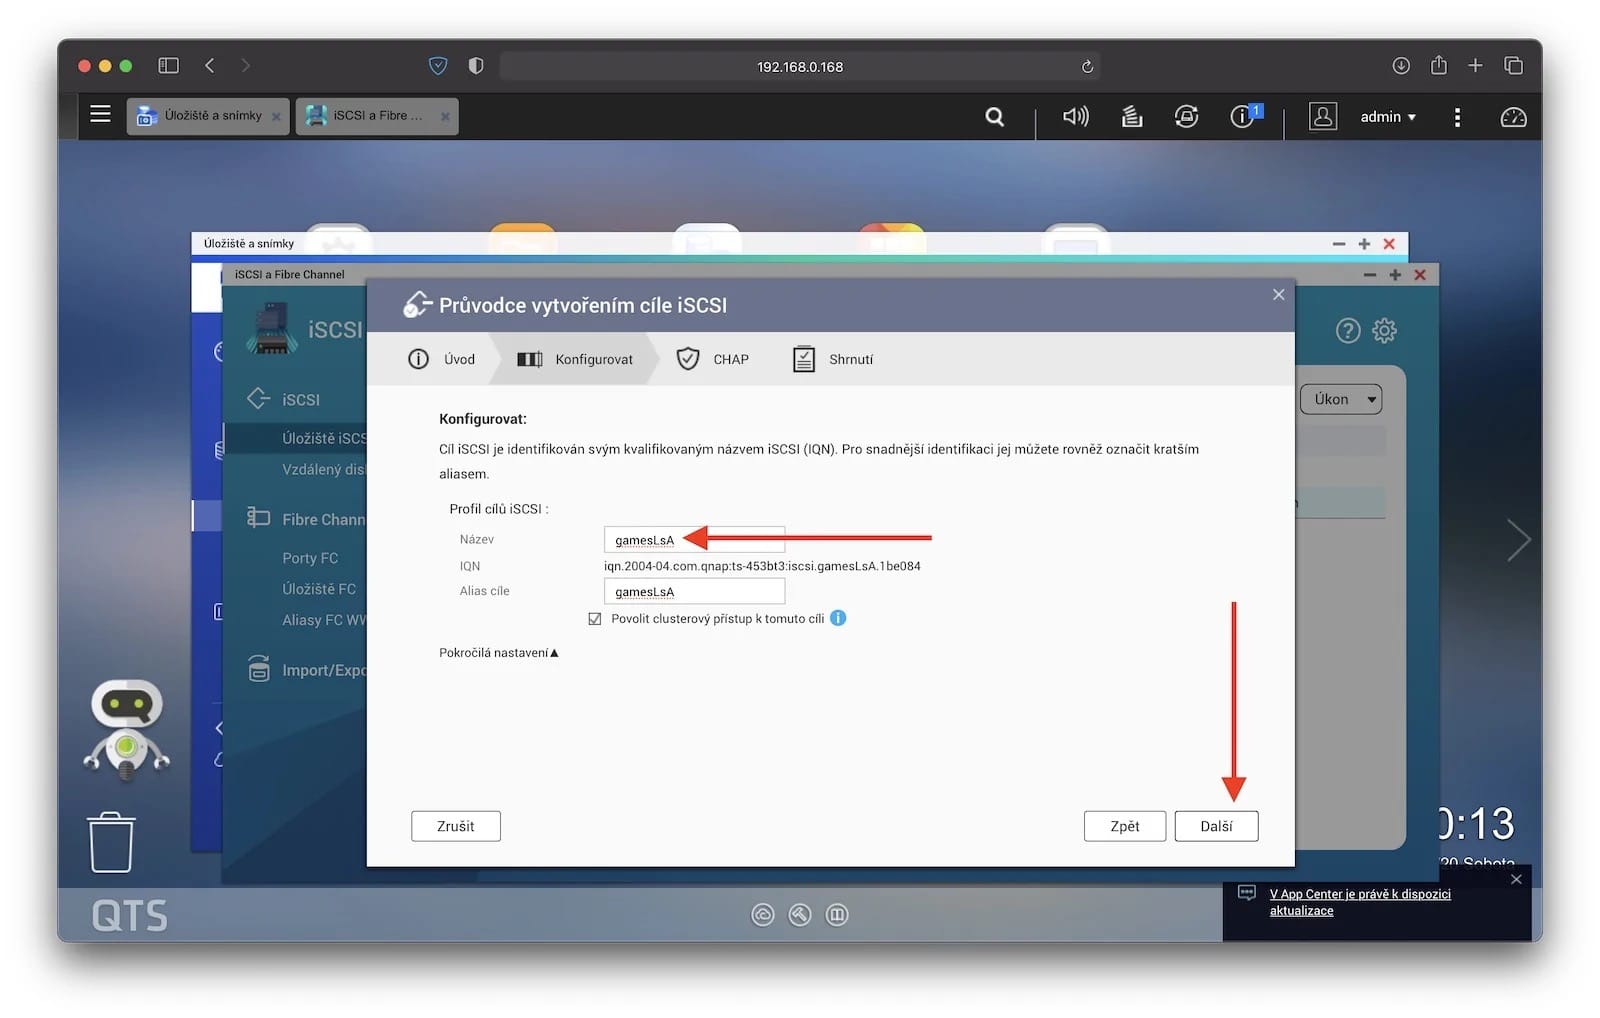Open the Úkon dropdown
Viewport: 1600px width, 1018px height.
click(x=1340, y=399)
